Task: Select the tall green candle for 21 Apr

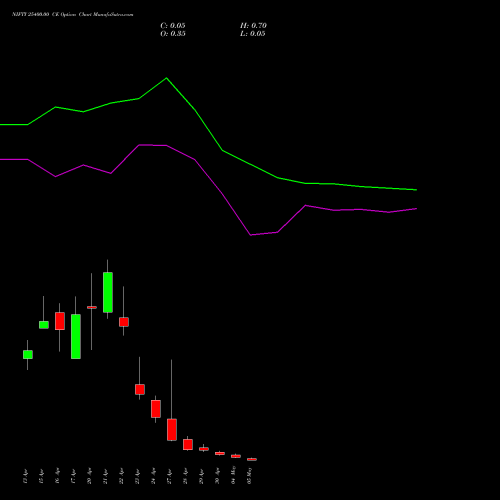Action: pyautogui.click(x=108, y=292)
